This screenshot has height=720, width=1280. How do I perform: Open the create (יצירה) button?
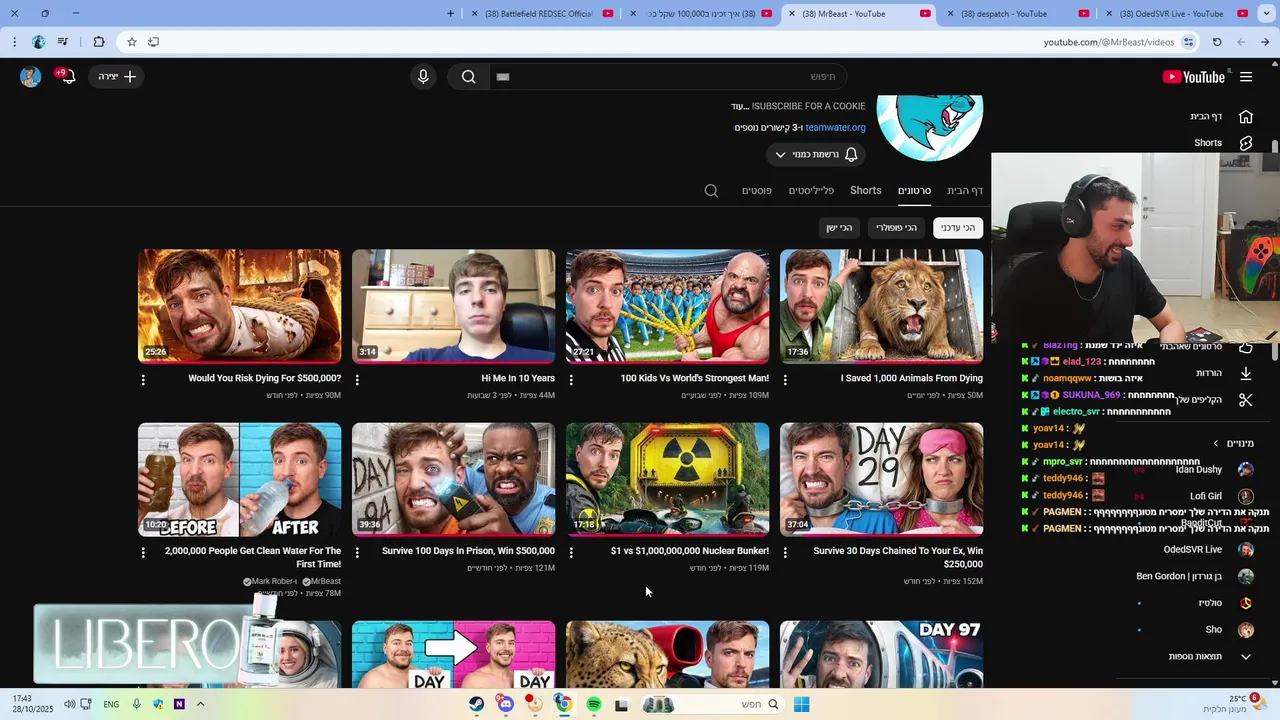coord(117,77)
